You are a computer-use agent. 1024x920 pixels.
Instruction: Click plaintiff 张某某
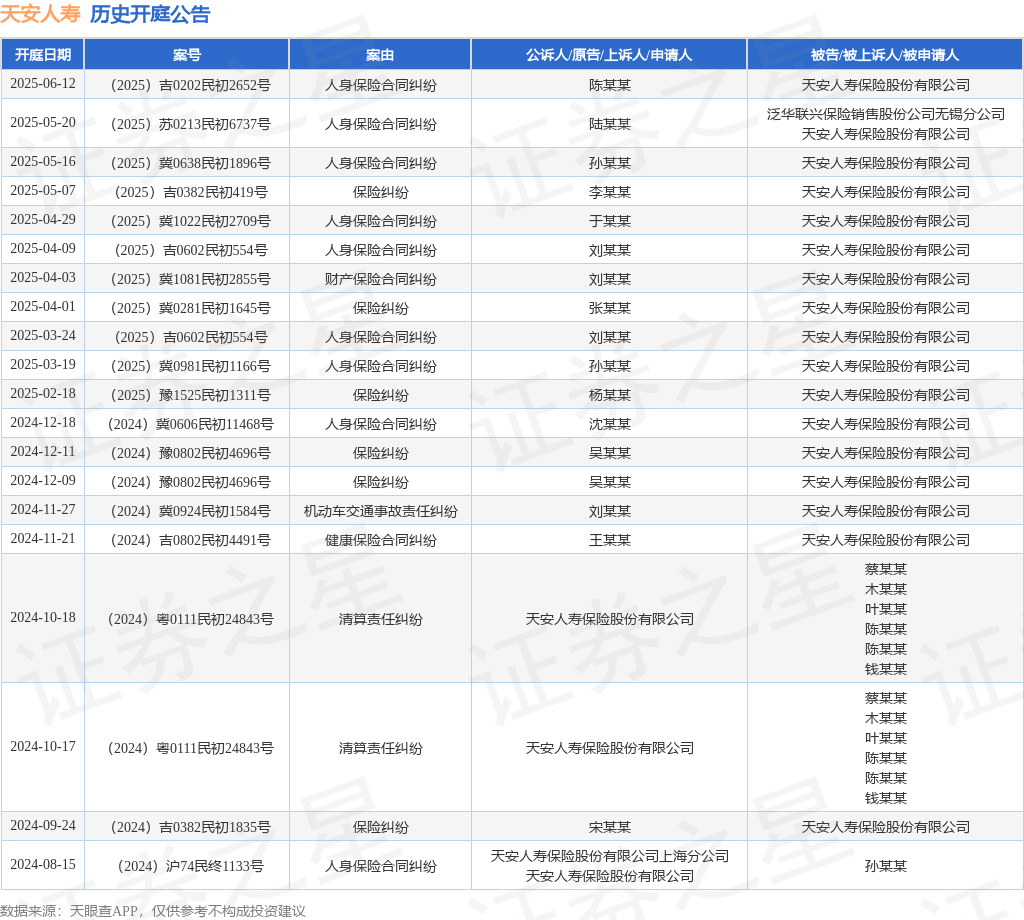[609, 308]
